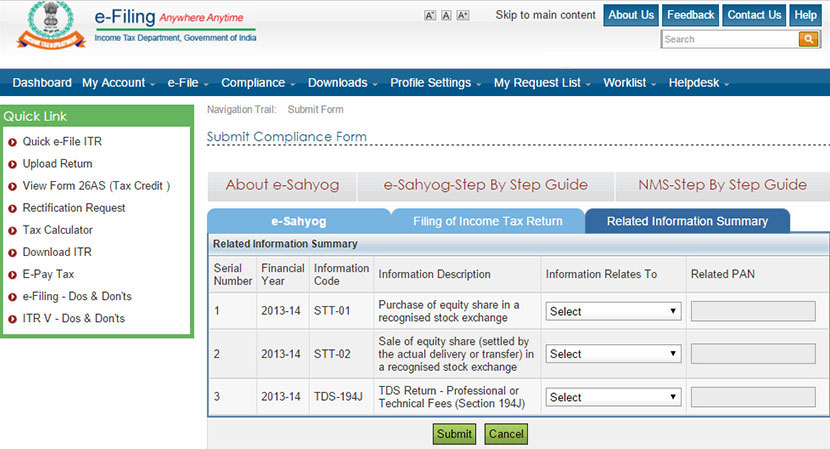The height and width of the screenshot is (449, 830).
Task: Click the Feedback button
Action: point(690,15)
